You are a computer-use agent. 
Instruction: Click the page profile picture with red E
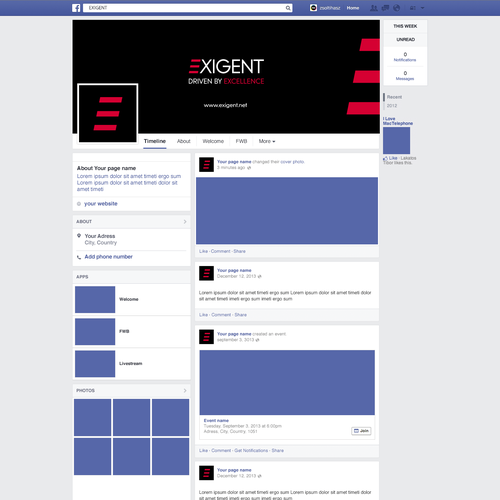[x=108, y=113]
